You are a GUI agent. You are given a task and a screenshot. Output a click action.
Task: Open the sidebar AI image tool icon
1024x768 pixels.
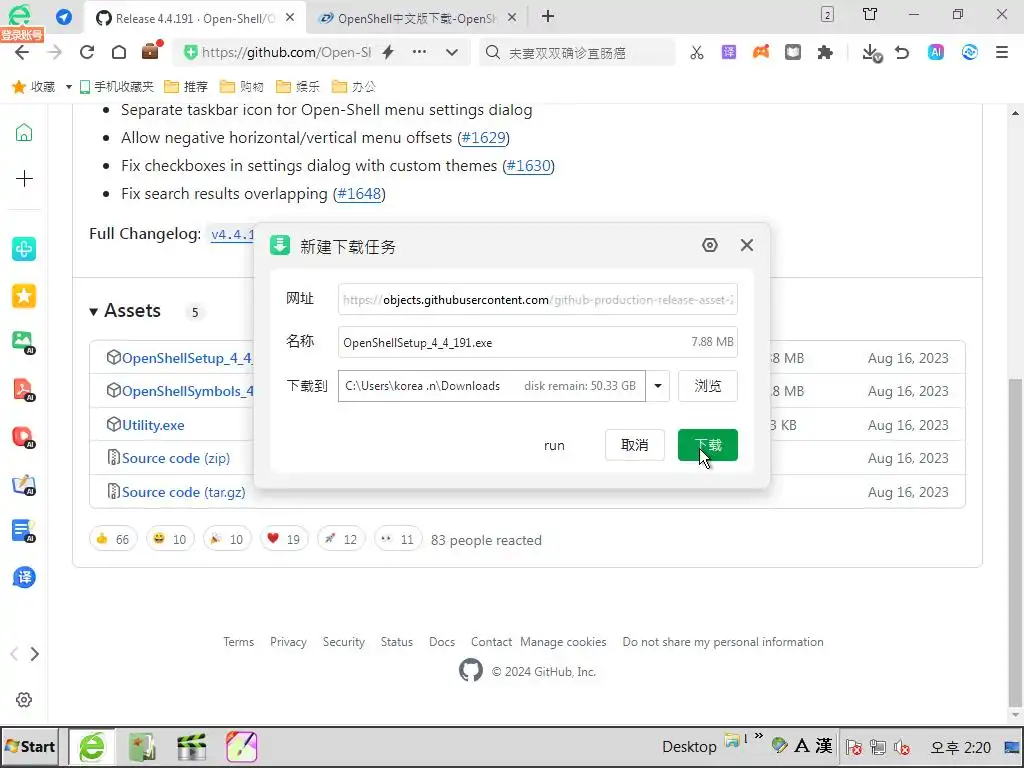coord(23,342)
